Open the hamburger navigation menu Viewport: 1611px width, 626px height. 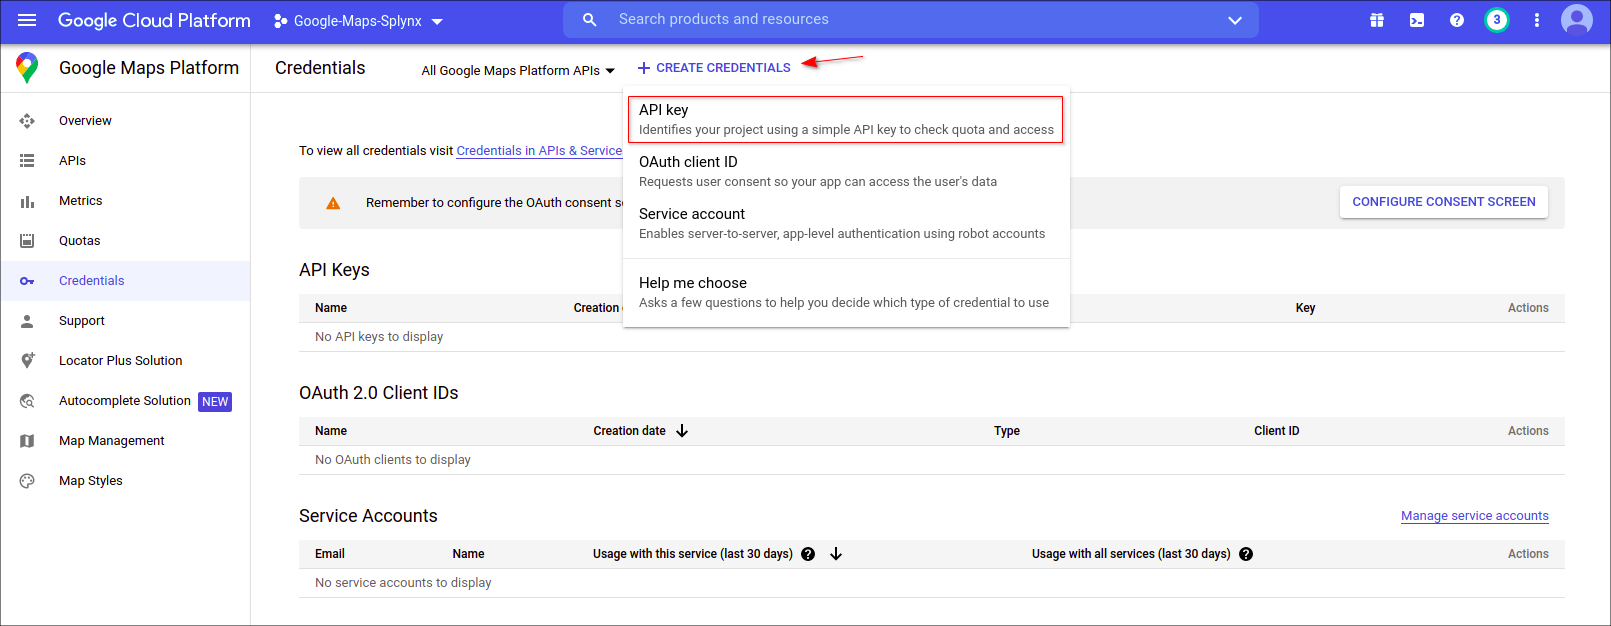(x=27, y=20)
